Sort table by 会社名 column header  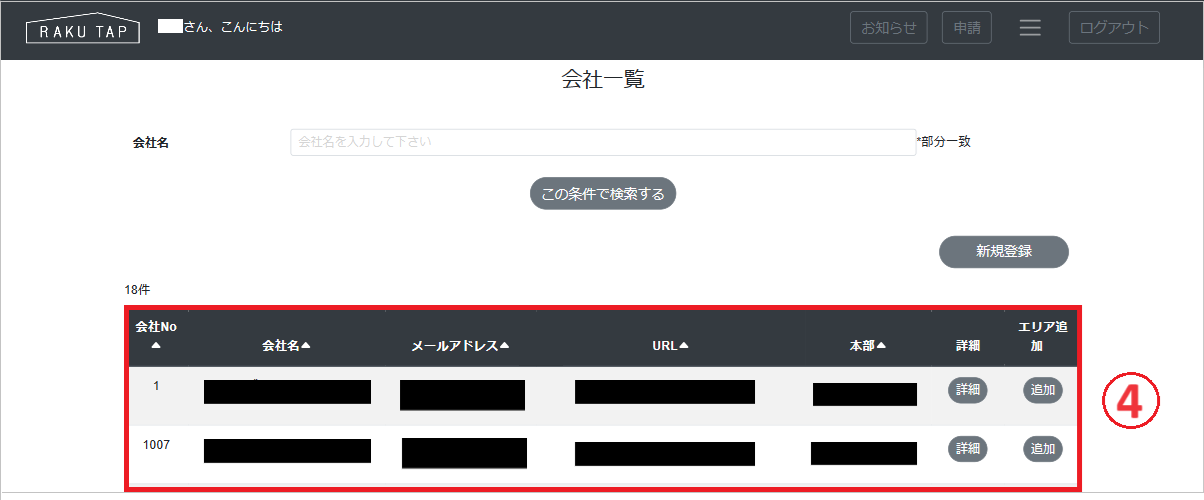tap(287, 346)
